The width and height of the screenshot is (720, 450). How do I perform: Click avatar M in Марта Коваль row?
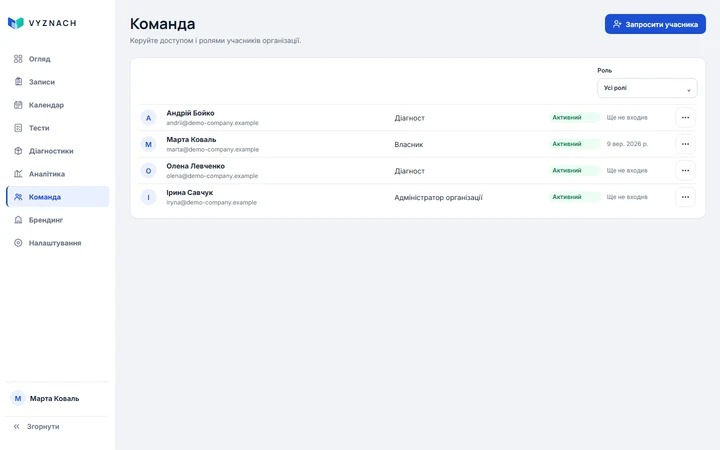(x=148, y=144)
